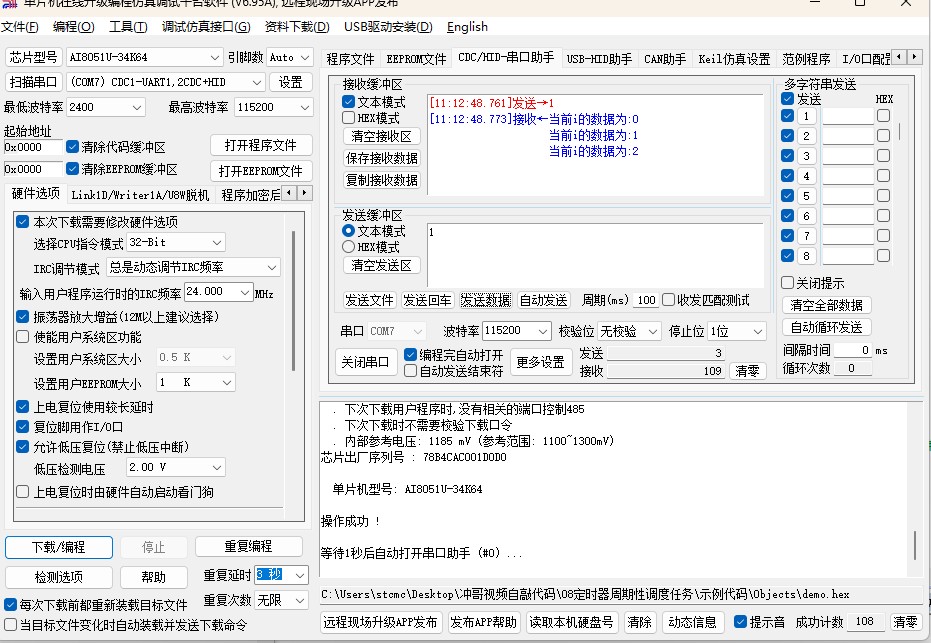This screenshot has width=931, height=643.
Task: Open 编程(O) menu
Action: point(73,27)
